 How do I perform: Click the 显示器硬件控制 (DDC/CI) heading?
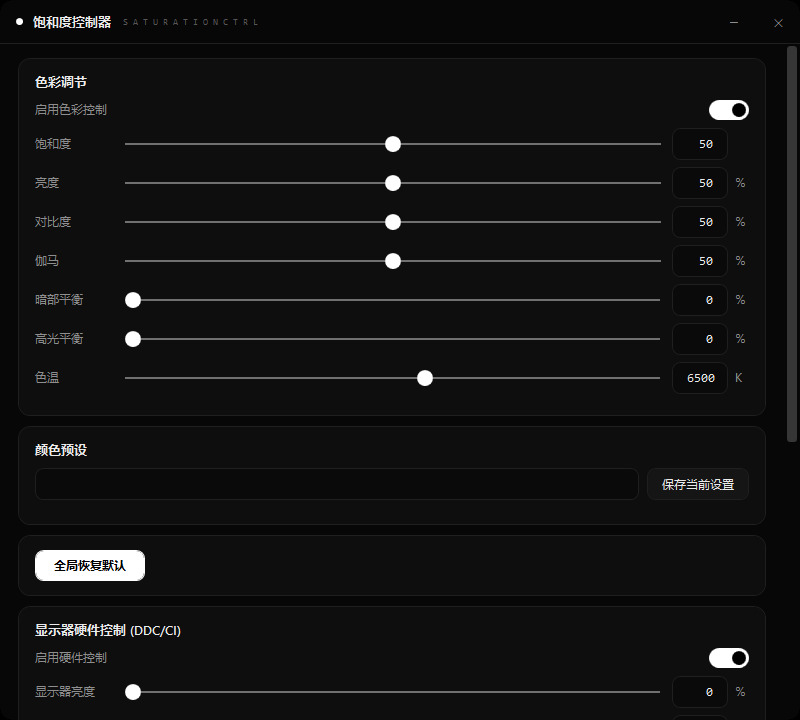pos(108,631)
